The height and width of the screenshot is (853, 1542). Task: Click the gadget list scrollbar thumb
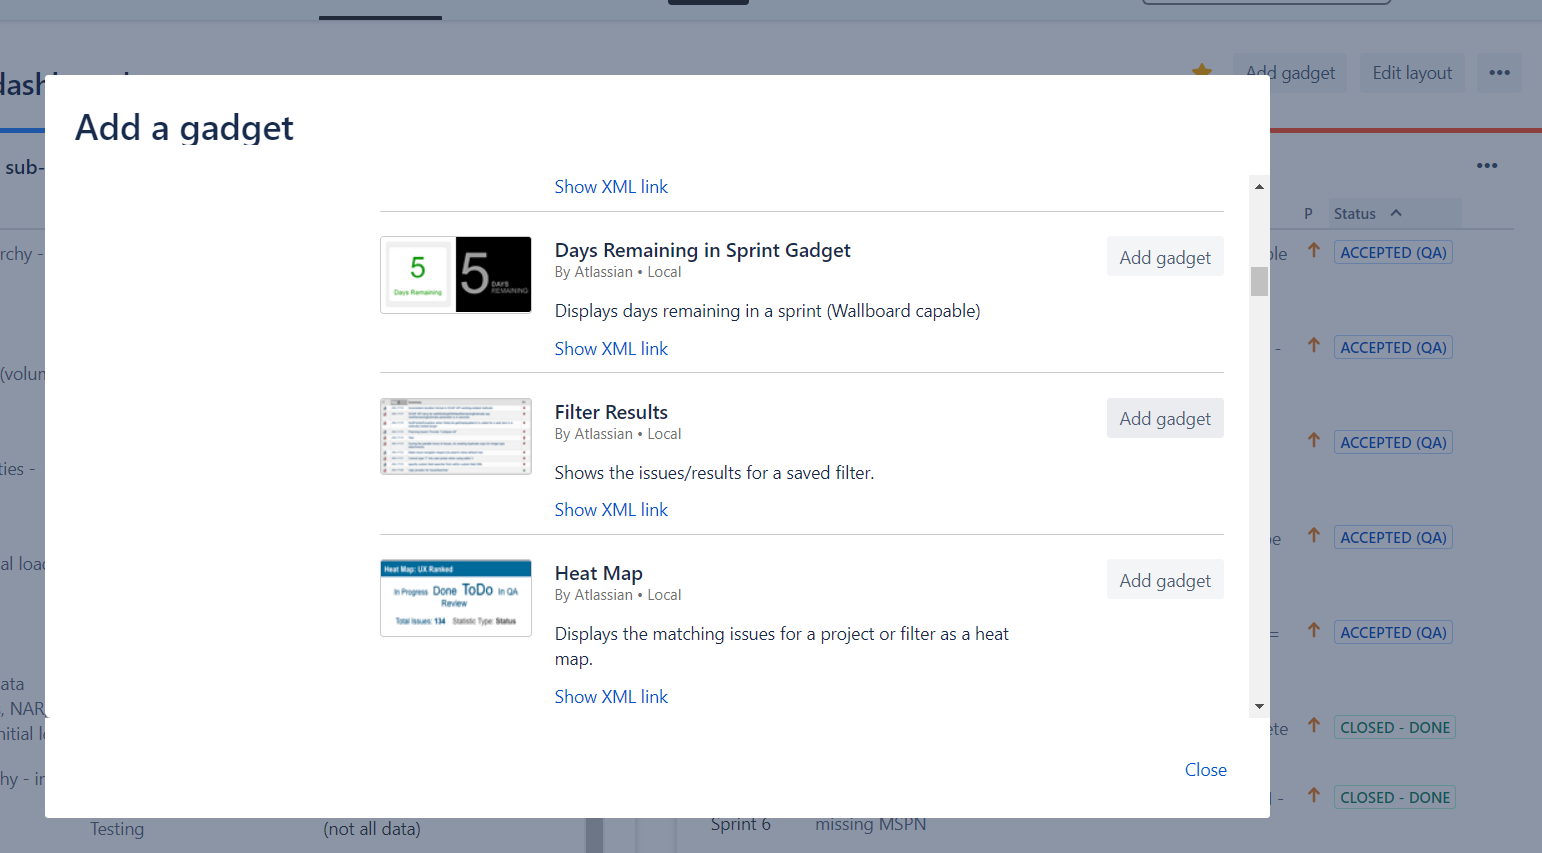pos(1259,282)
